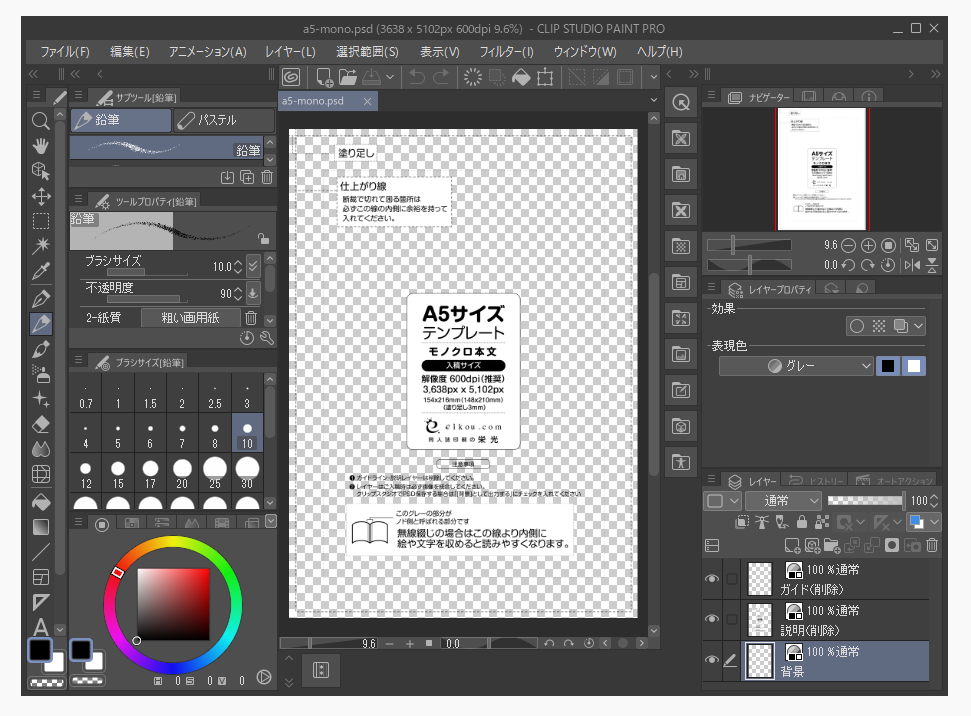Viewport: 971px width, 716px height.
Task: Select パステル tool group button
Action: coord(223,120)
